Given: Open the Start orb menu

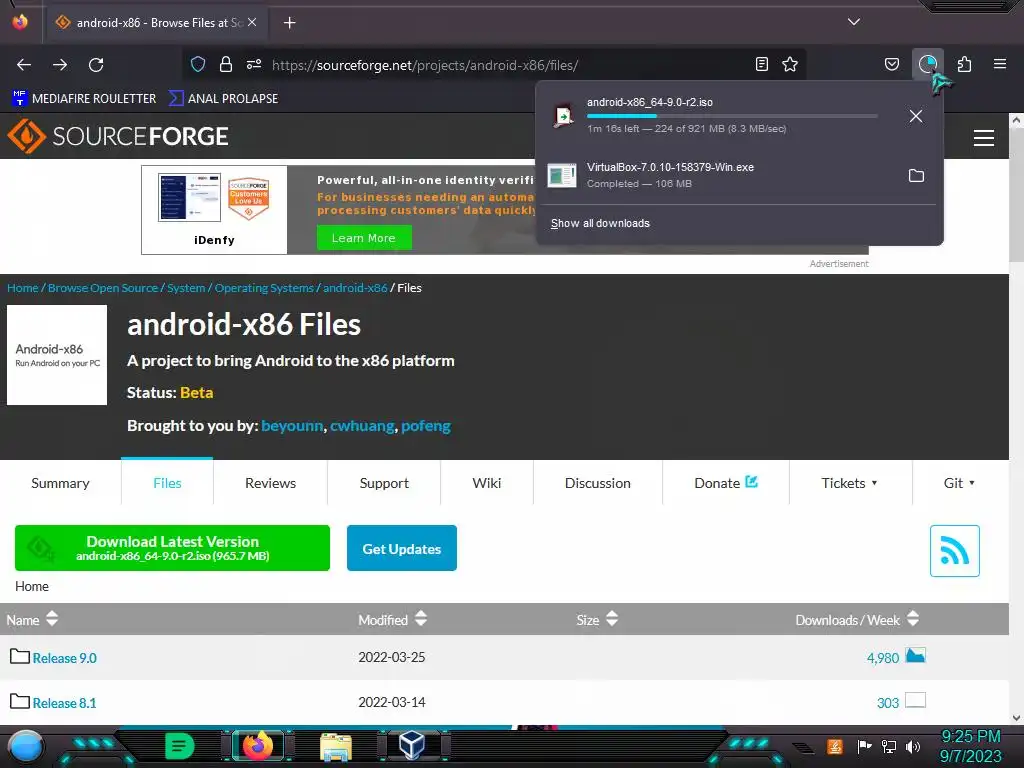Looking at the screenshot, I should click(x=26, y=747).
